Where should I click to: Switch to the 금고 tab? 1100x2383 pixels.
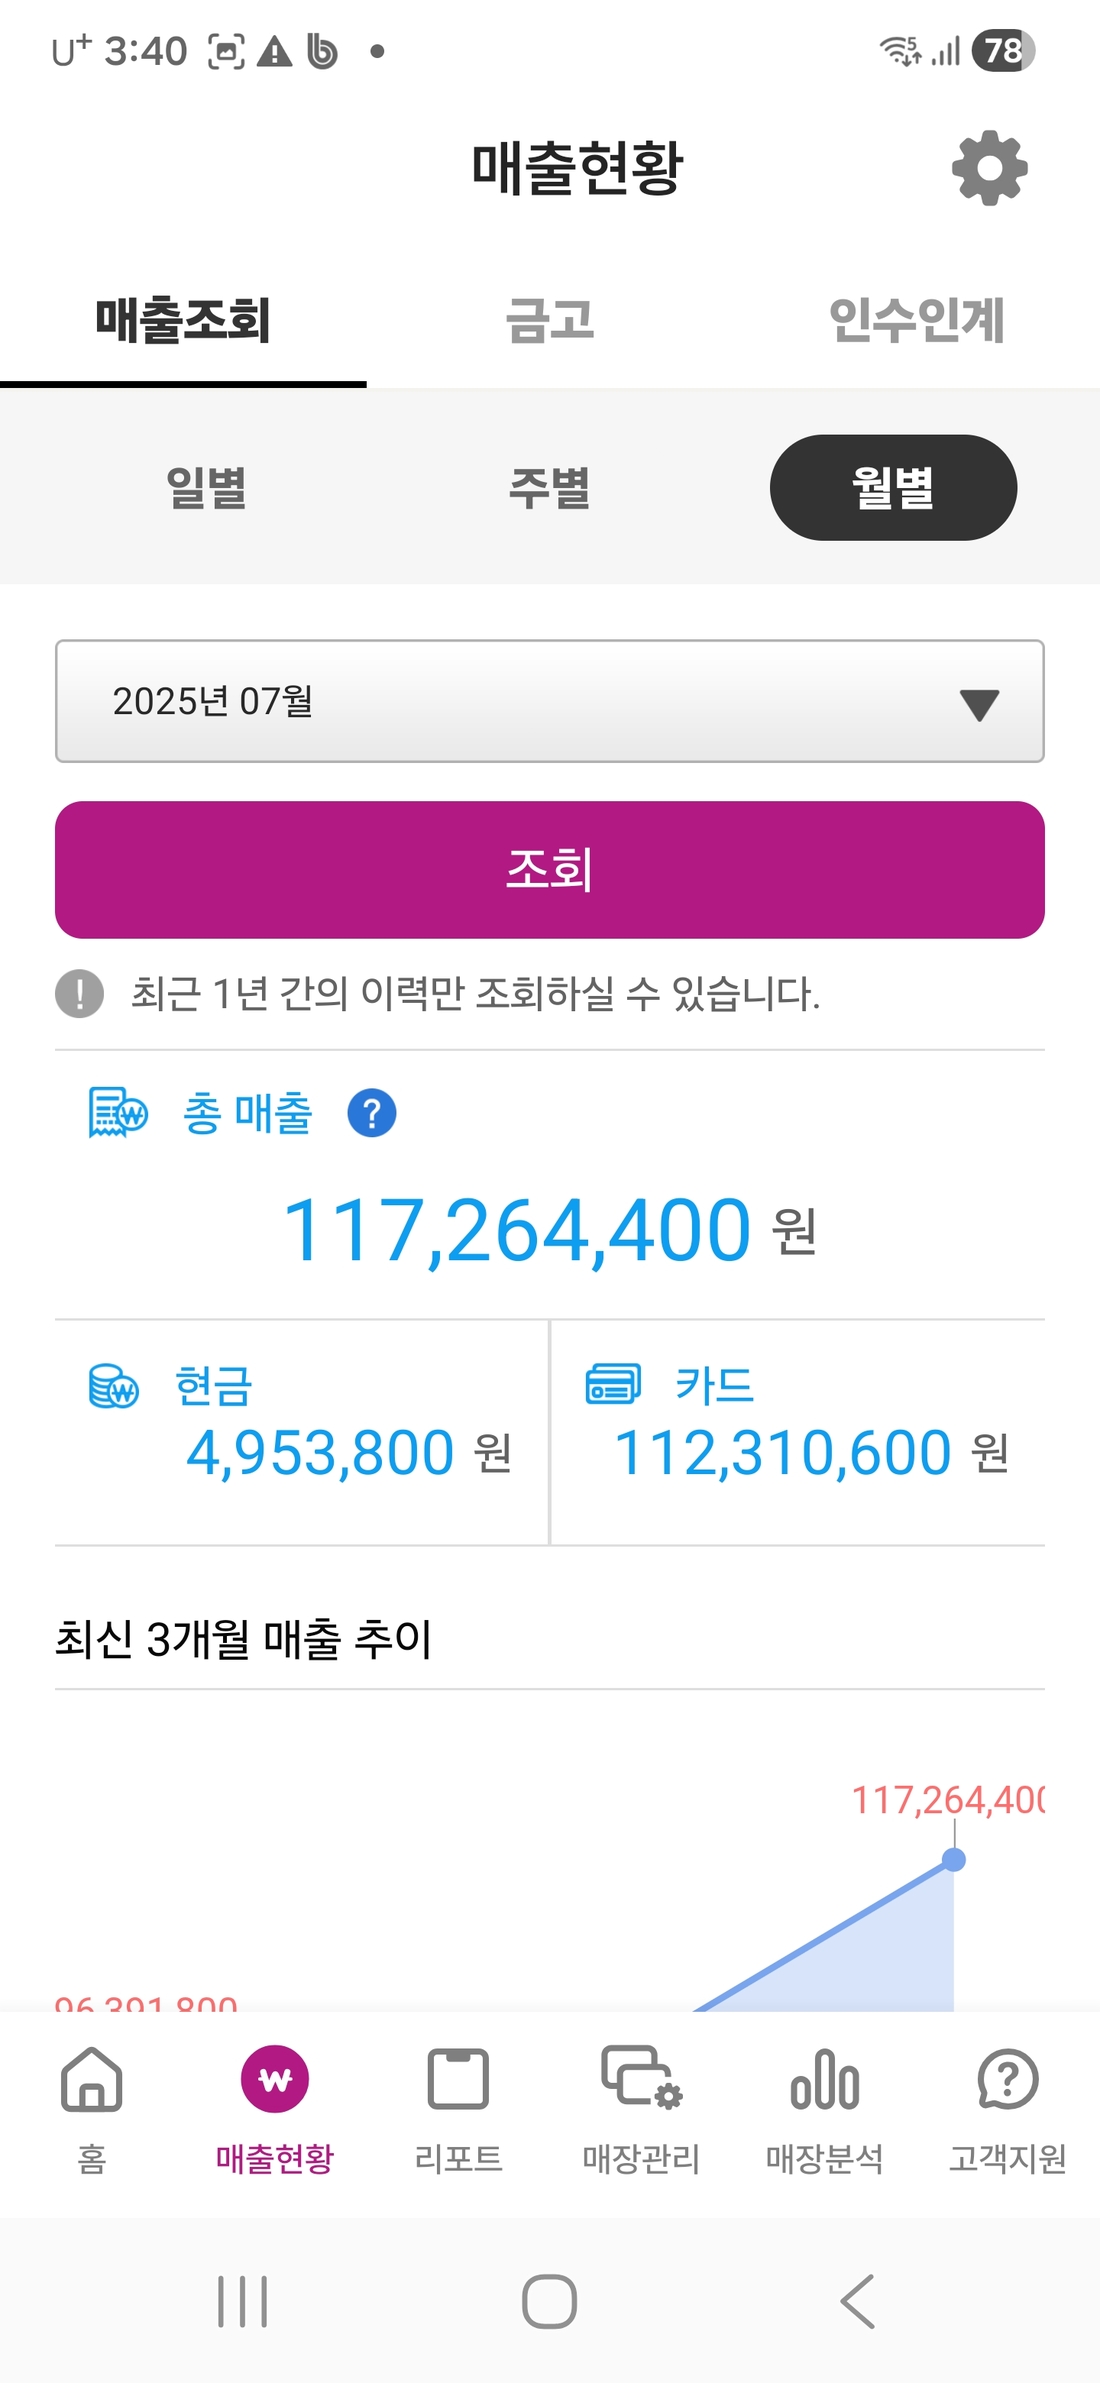549,320
